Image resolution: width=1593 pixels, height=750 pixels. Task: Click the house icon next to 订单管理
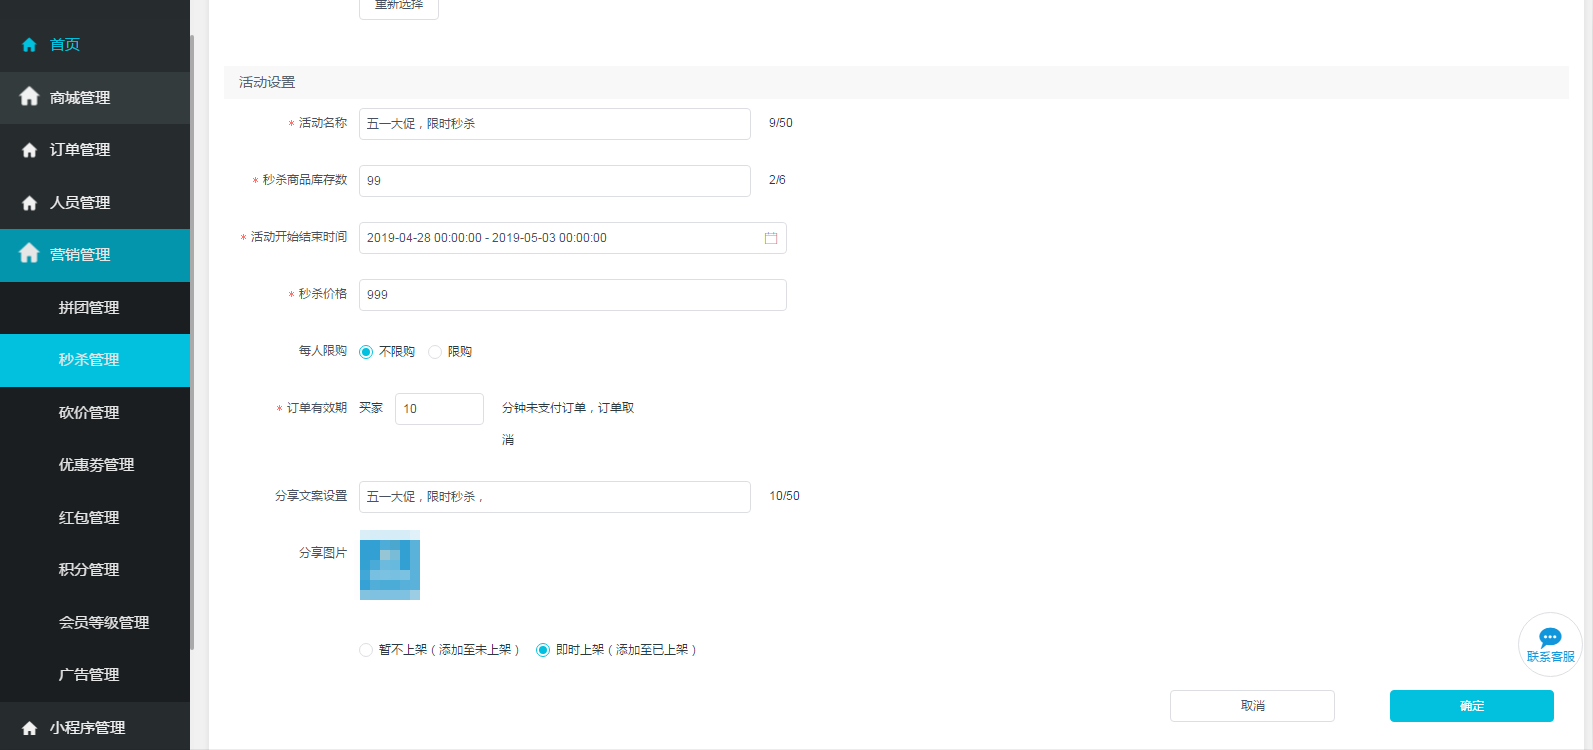click(29, 150)
